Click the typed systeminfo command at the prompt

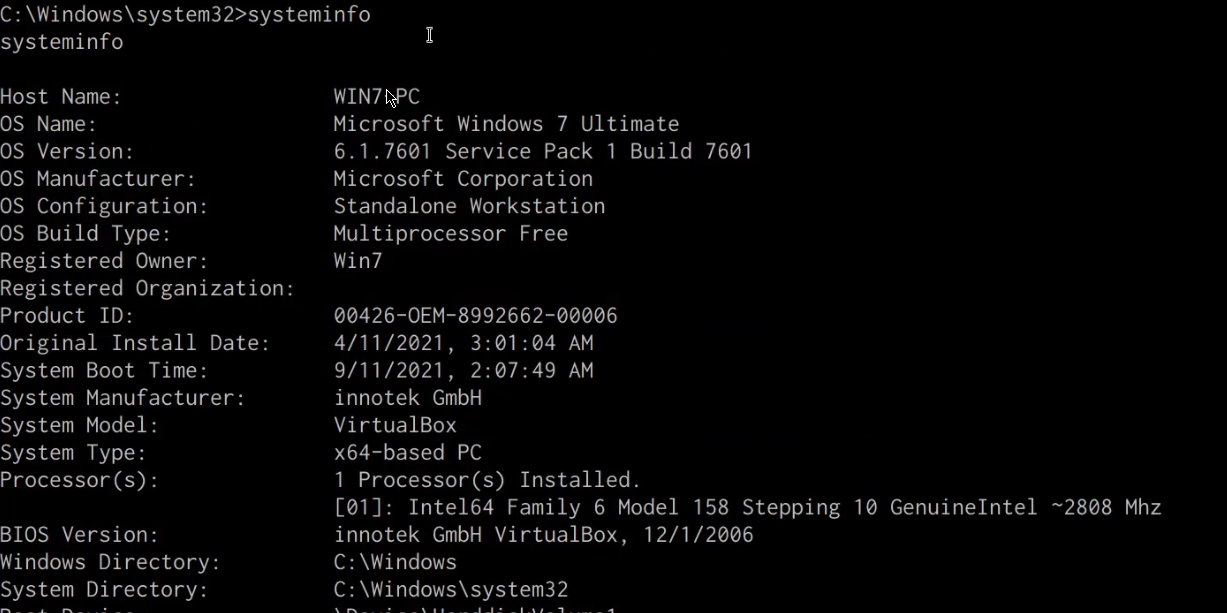coord(308,15)
